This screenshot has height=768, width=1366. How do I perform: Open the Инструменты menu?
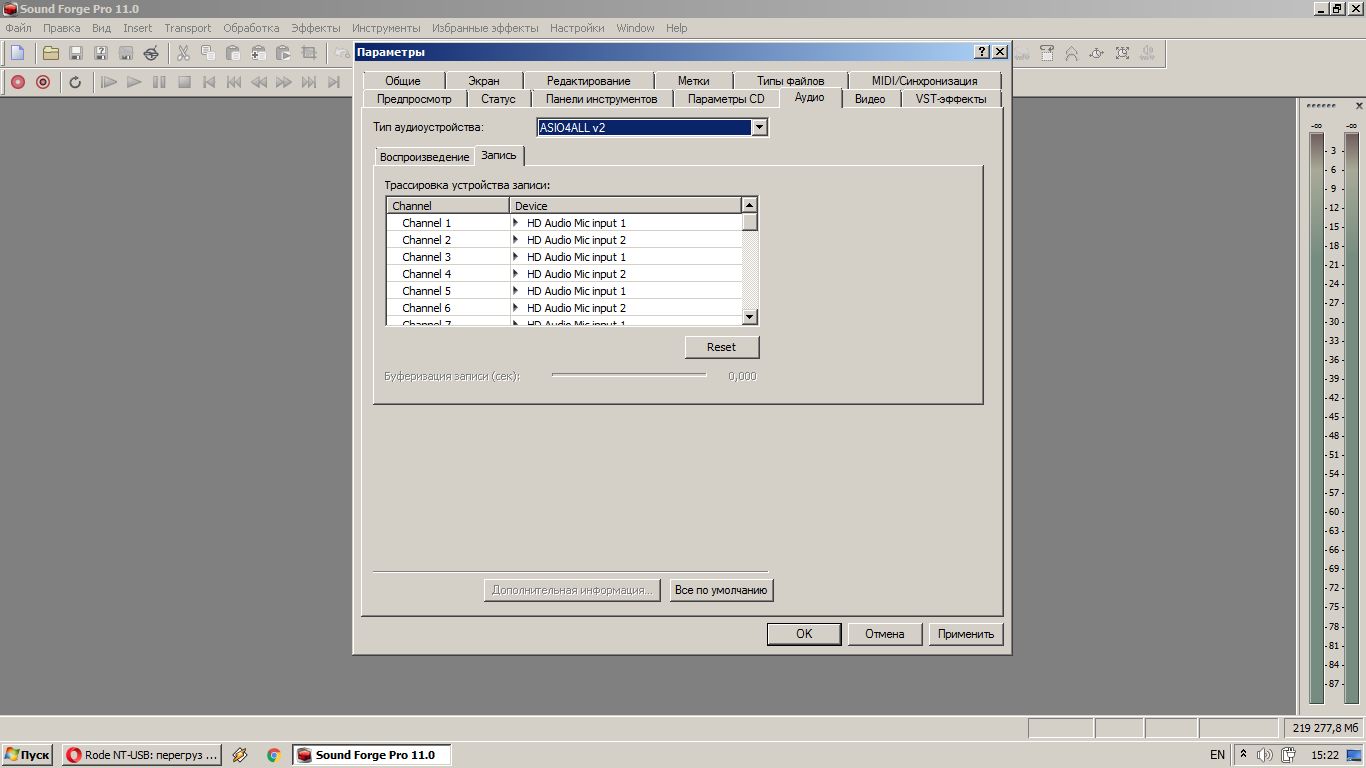[386, 28]
